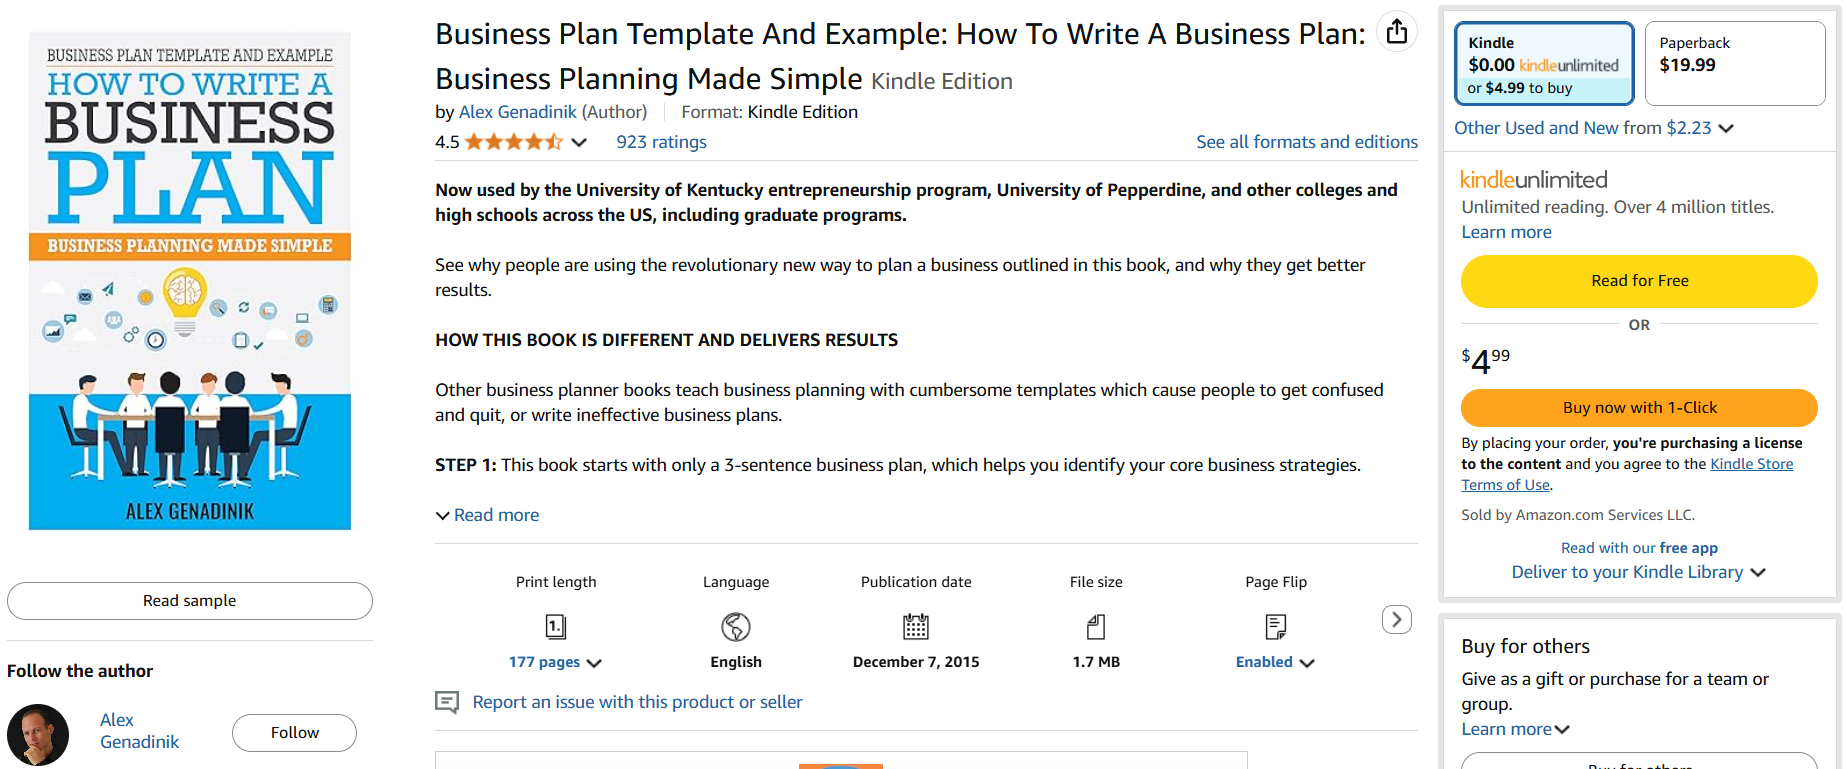Click the Publication date calendar icon
1846x769 pixels.
916,627
